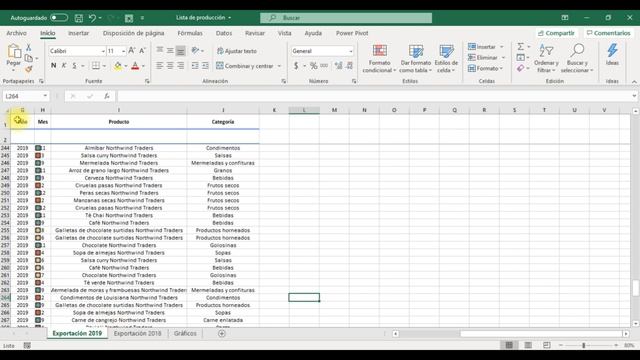Open Dar formato como tabla

416,59
